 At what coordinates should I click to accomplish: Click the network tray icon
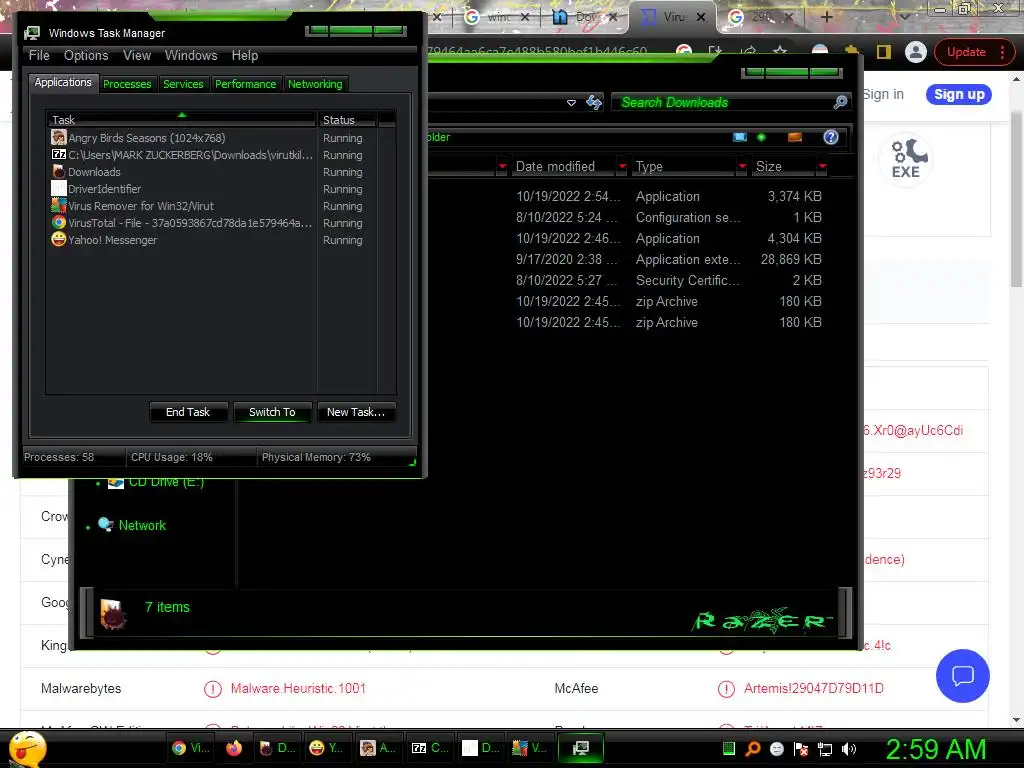coord(825,749)
